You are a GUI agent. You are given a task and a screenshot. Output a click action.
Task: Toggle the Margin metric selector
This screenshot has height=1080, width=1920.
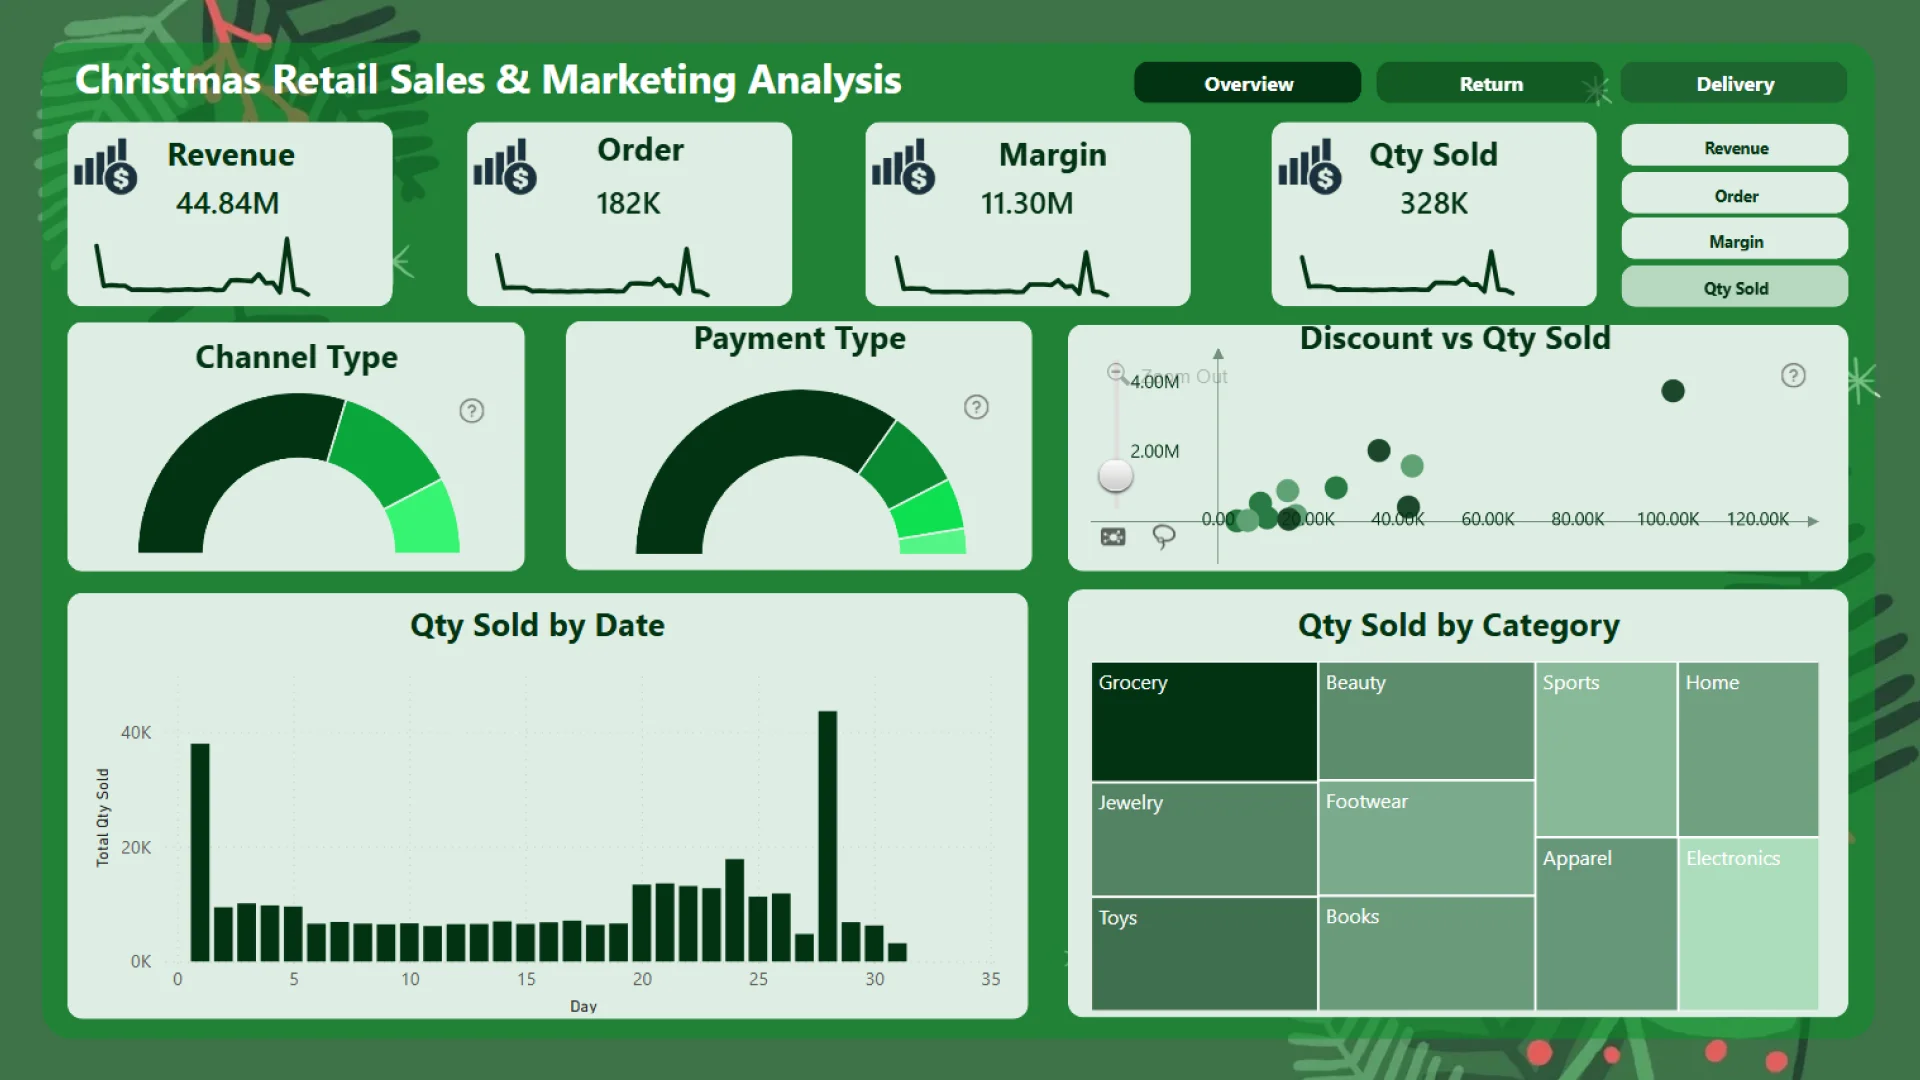coord(1734,240)
